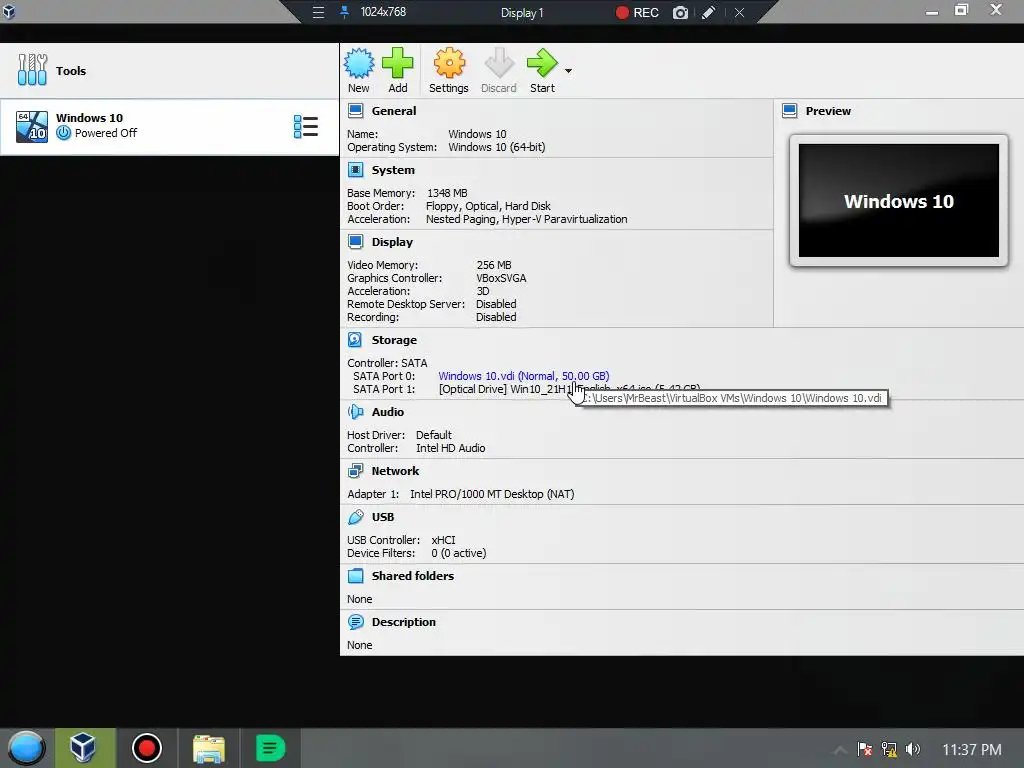Close the recording toolbar with X
1024x768 pixels.
click(739, 12)
